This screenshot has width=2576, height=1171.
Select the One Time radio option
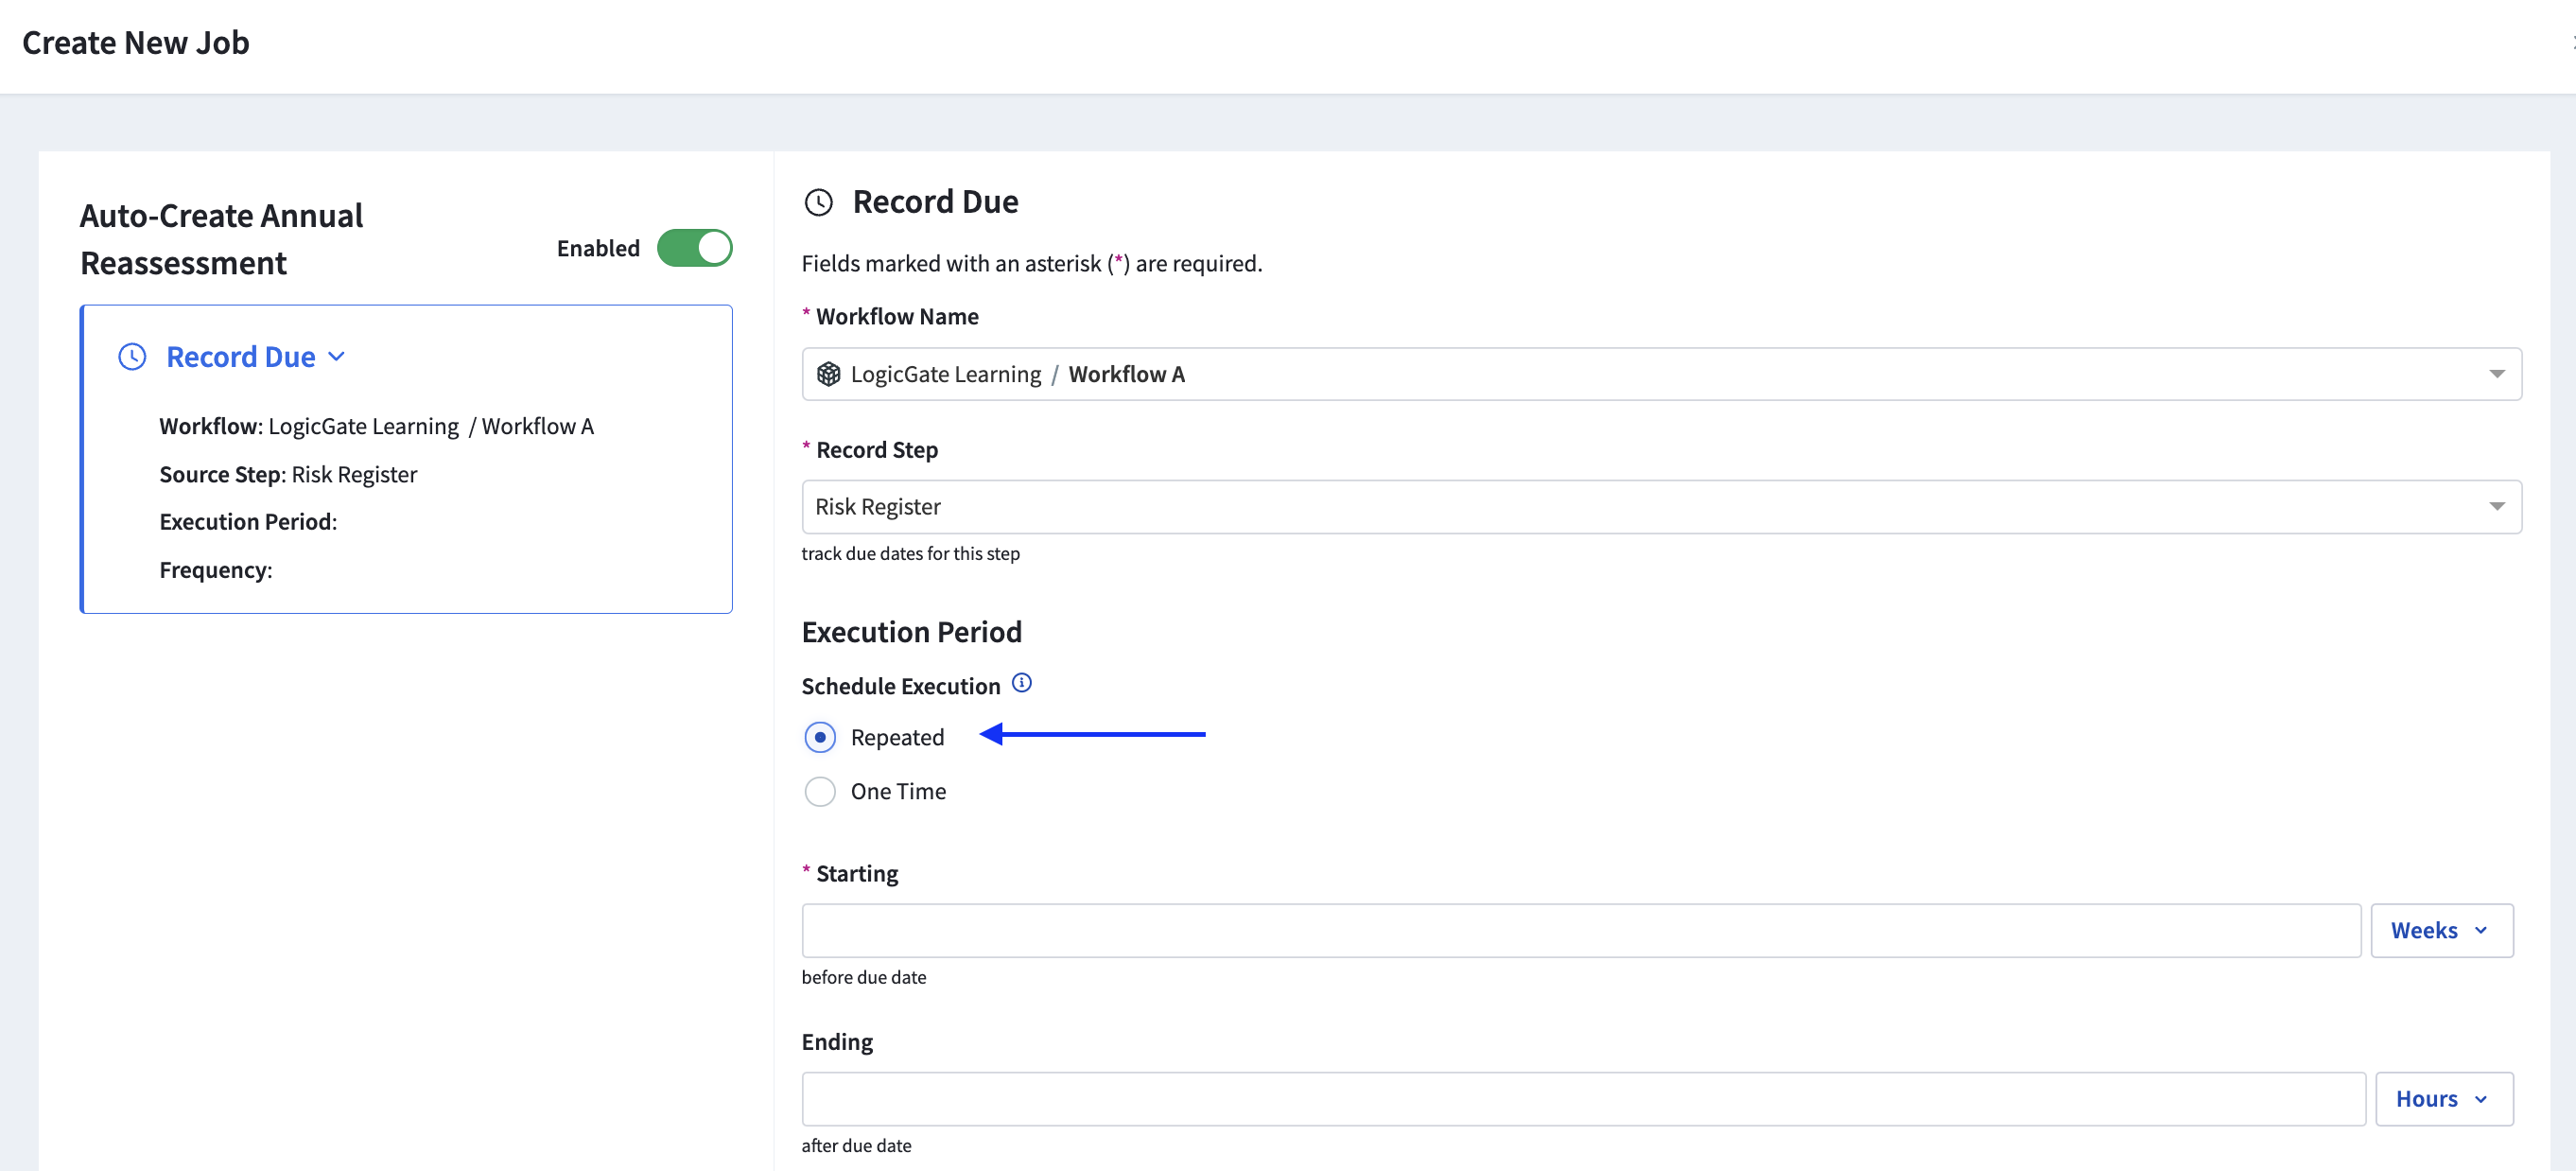point(819,791)
